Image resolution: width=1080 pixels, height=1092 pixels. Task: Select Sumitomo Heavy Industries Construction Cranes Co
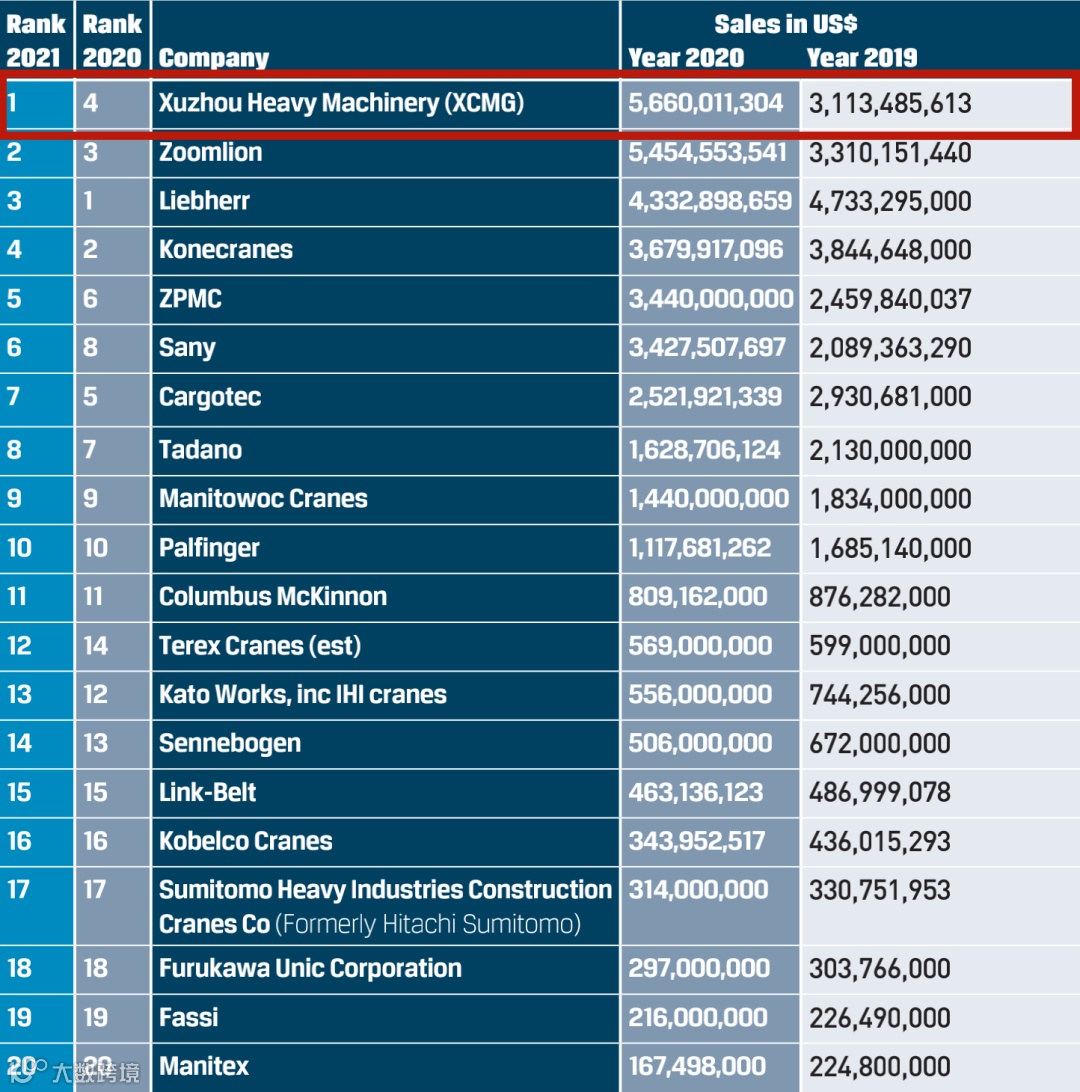tap(385, 906)
